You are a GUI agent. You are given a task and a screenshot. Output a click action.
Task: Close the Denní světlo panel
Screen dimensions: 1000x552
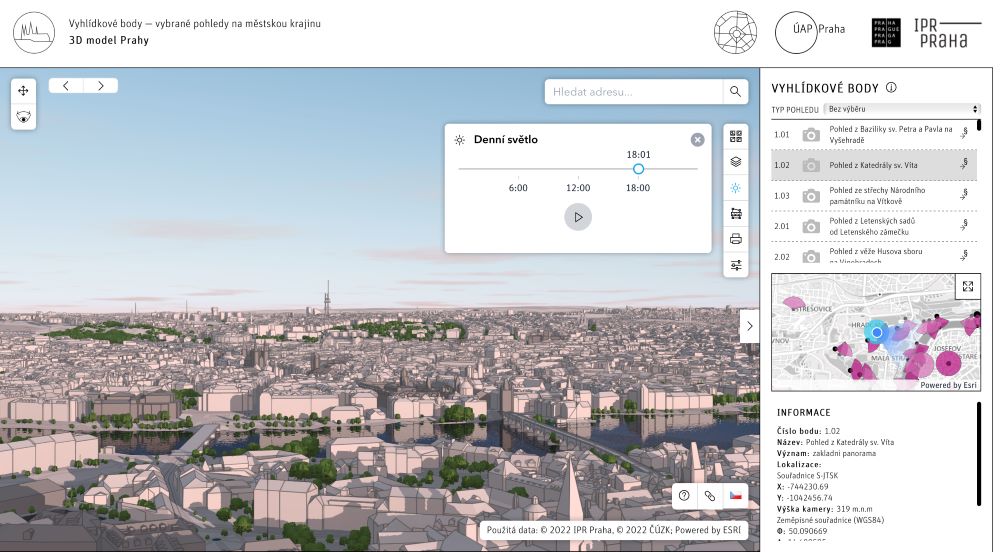(x=697, y=140)
